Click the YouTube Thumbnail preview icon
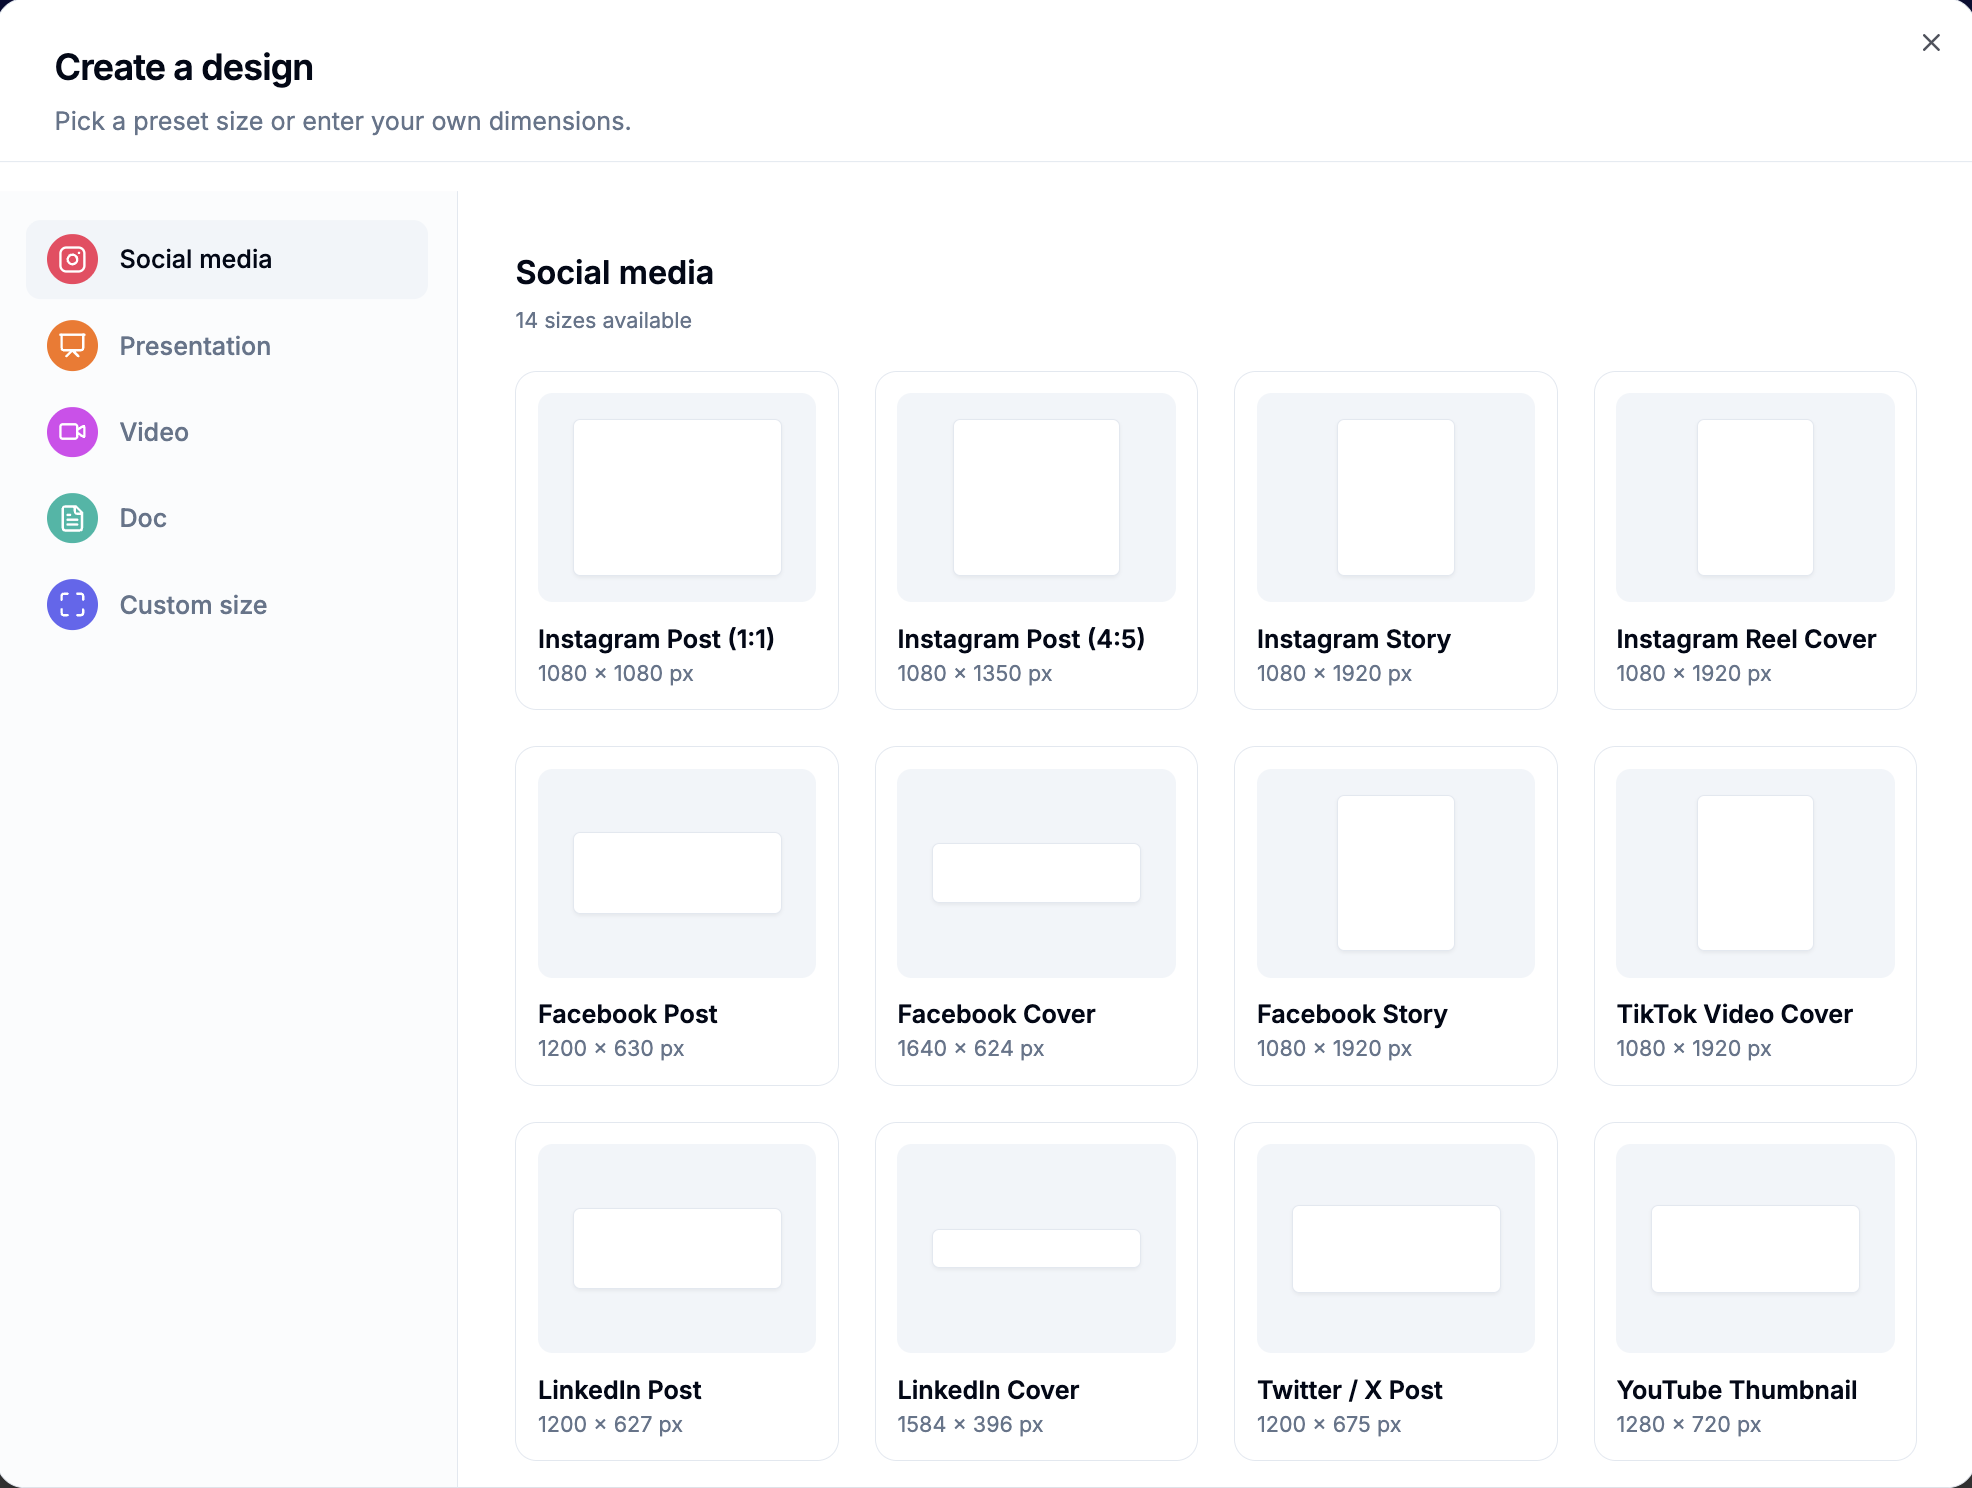This screenshot has height=1488, width=1972. pyautogui.click(x=1754, y=1247)
